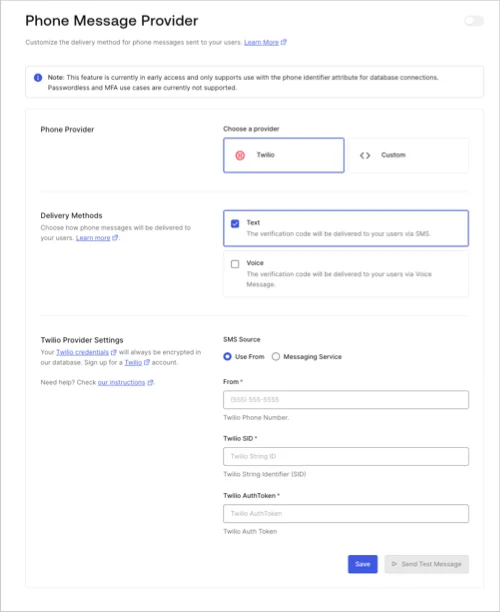This screenshot has height=612, width=500.
Task: Toggle the Phone Message Provider switch
Action: coord(474,21)
